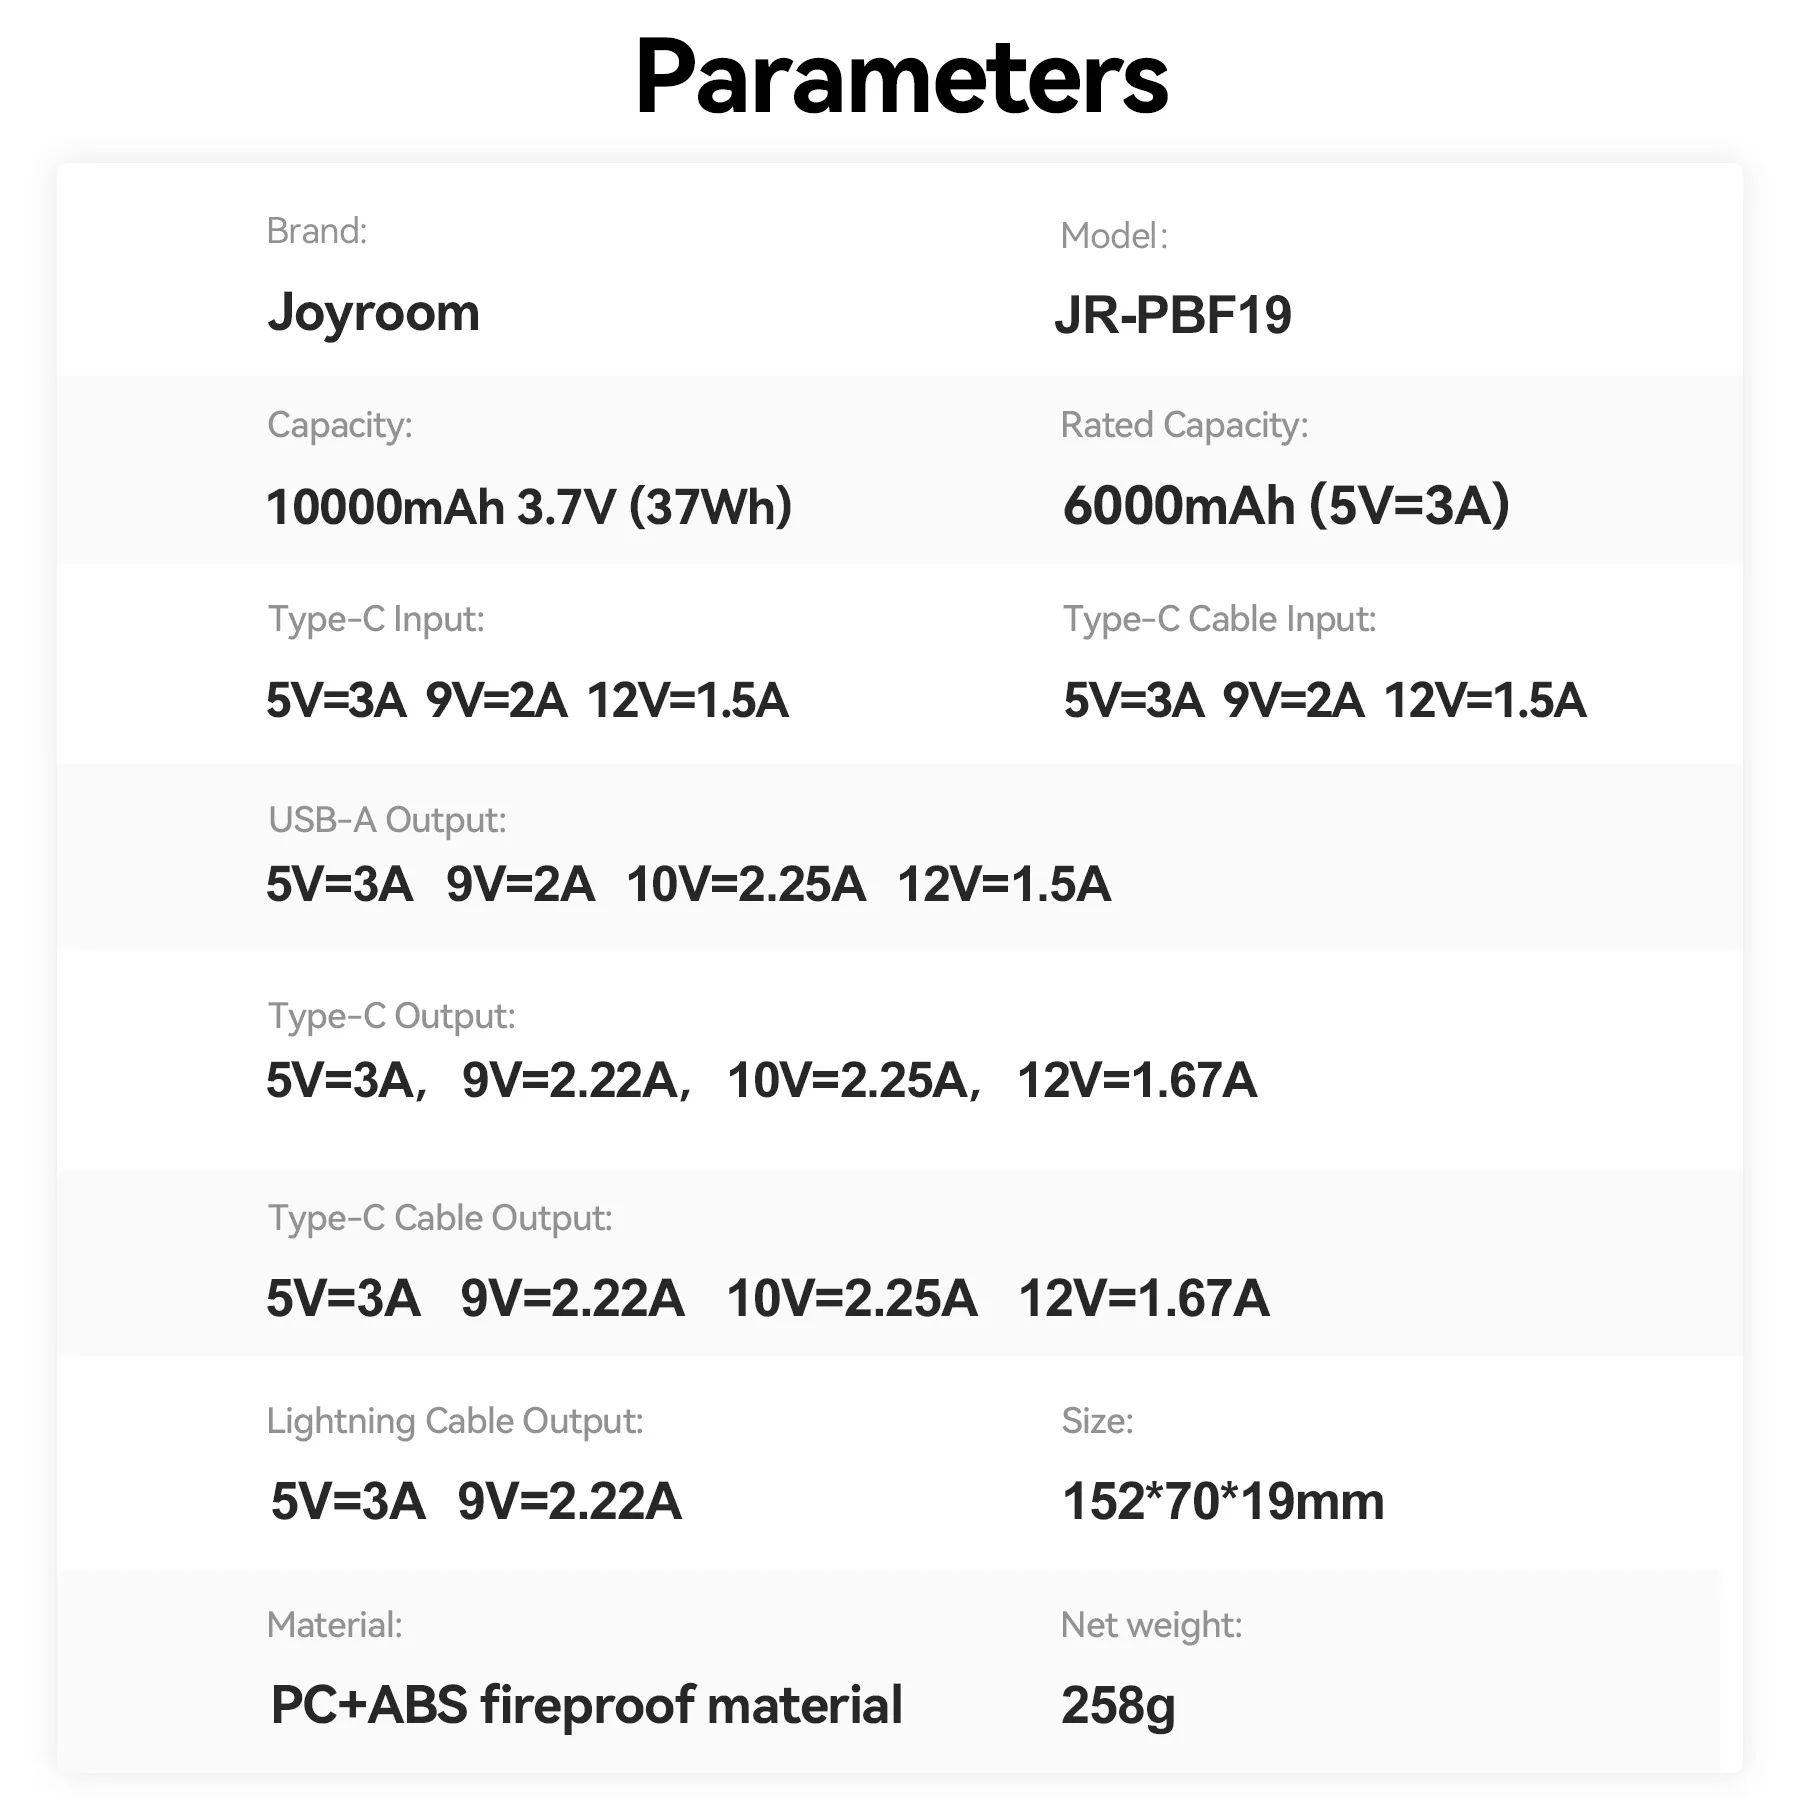Click the Rated Capacity label

1184,425
